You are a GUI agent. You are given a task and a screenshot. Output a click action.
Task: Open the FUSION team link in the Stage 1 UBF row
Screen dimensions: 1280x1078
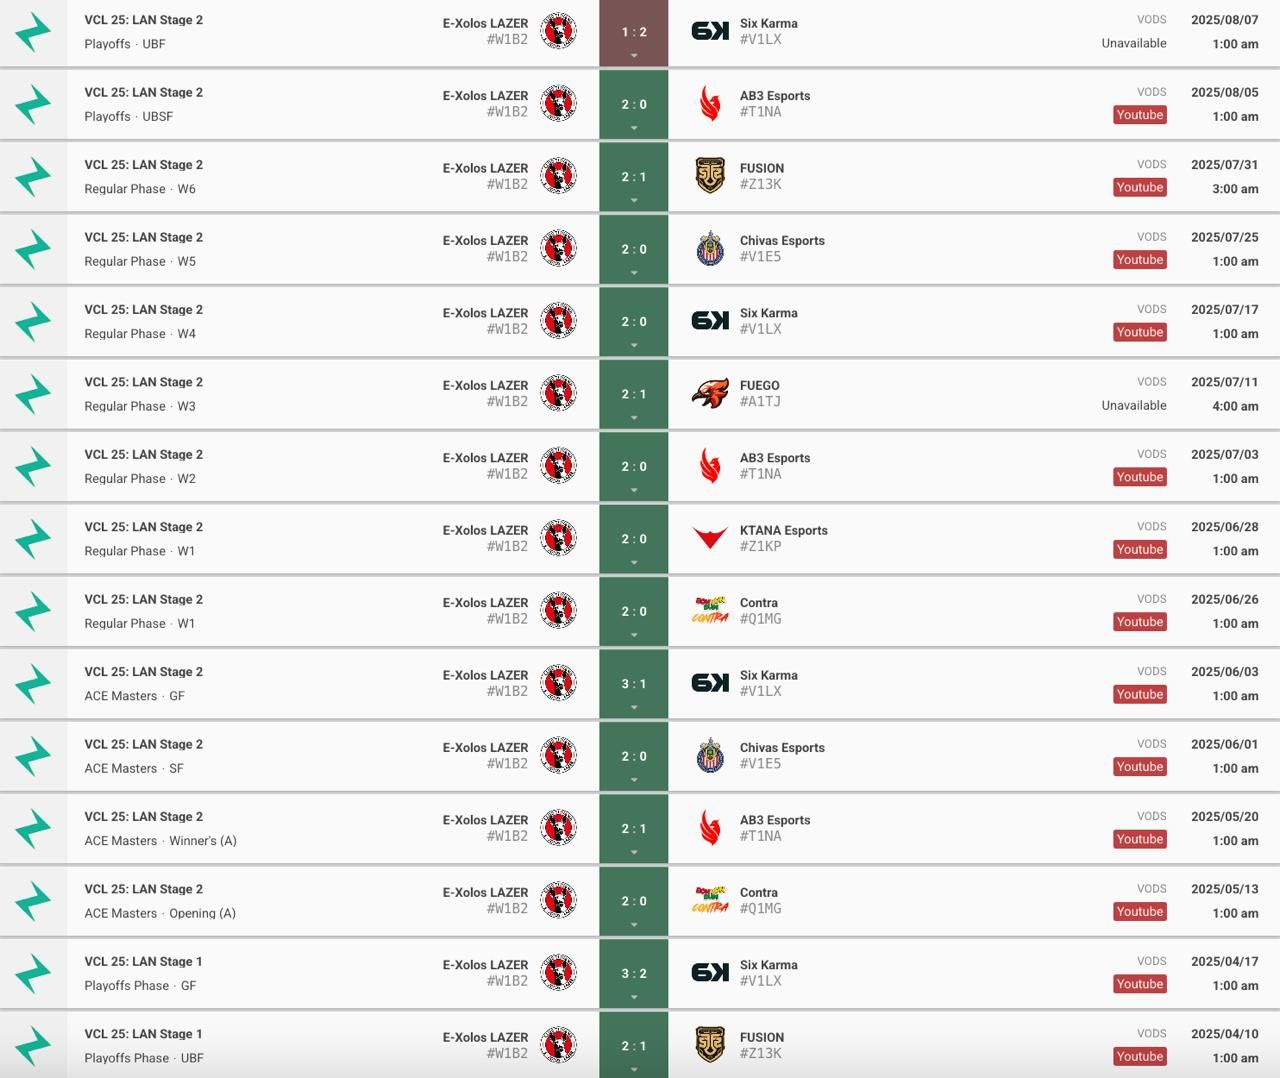pyautogui.click(x=762, y=1037)
